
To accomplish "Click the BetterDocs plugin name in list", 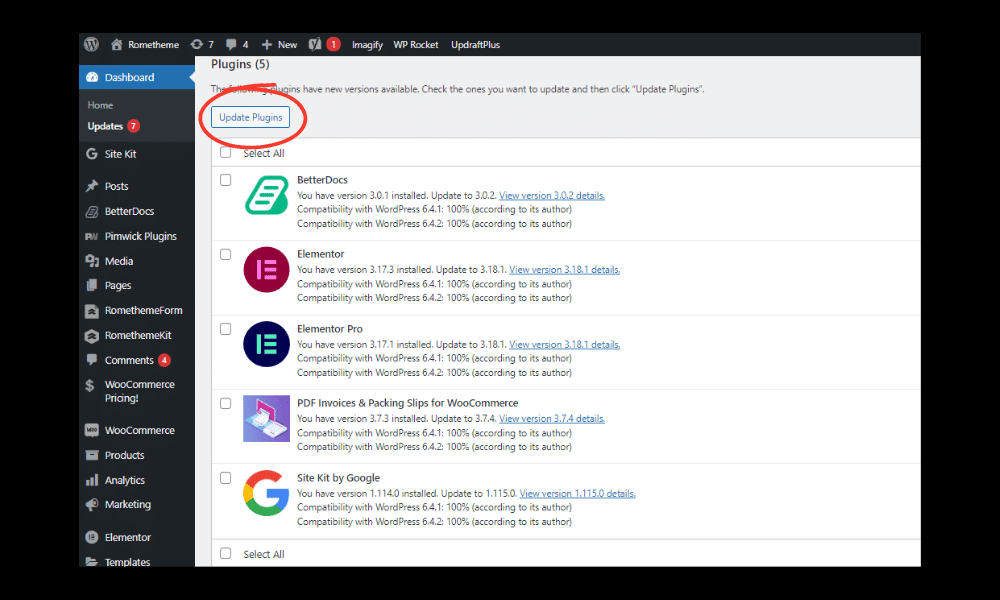I will click(x=322, y=180).
